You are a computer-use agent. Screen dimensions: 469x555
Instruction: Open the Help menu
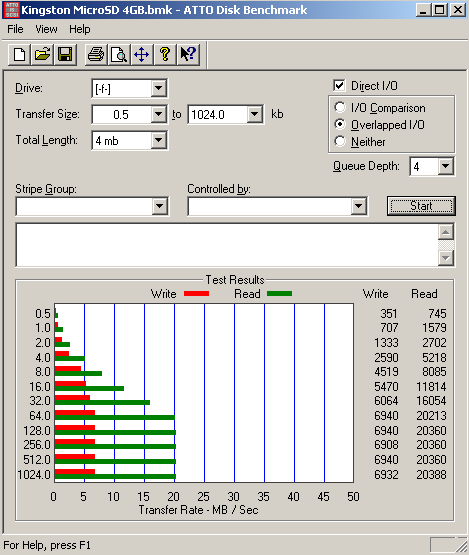[x=80, y=29]
